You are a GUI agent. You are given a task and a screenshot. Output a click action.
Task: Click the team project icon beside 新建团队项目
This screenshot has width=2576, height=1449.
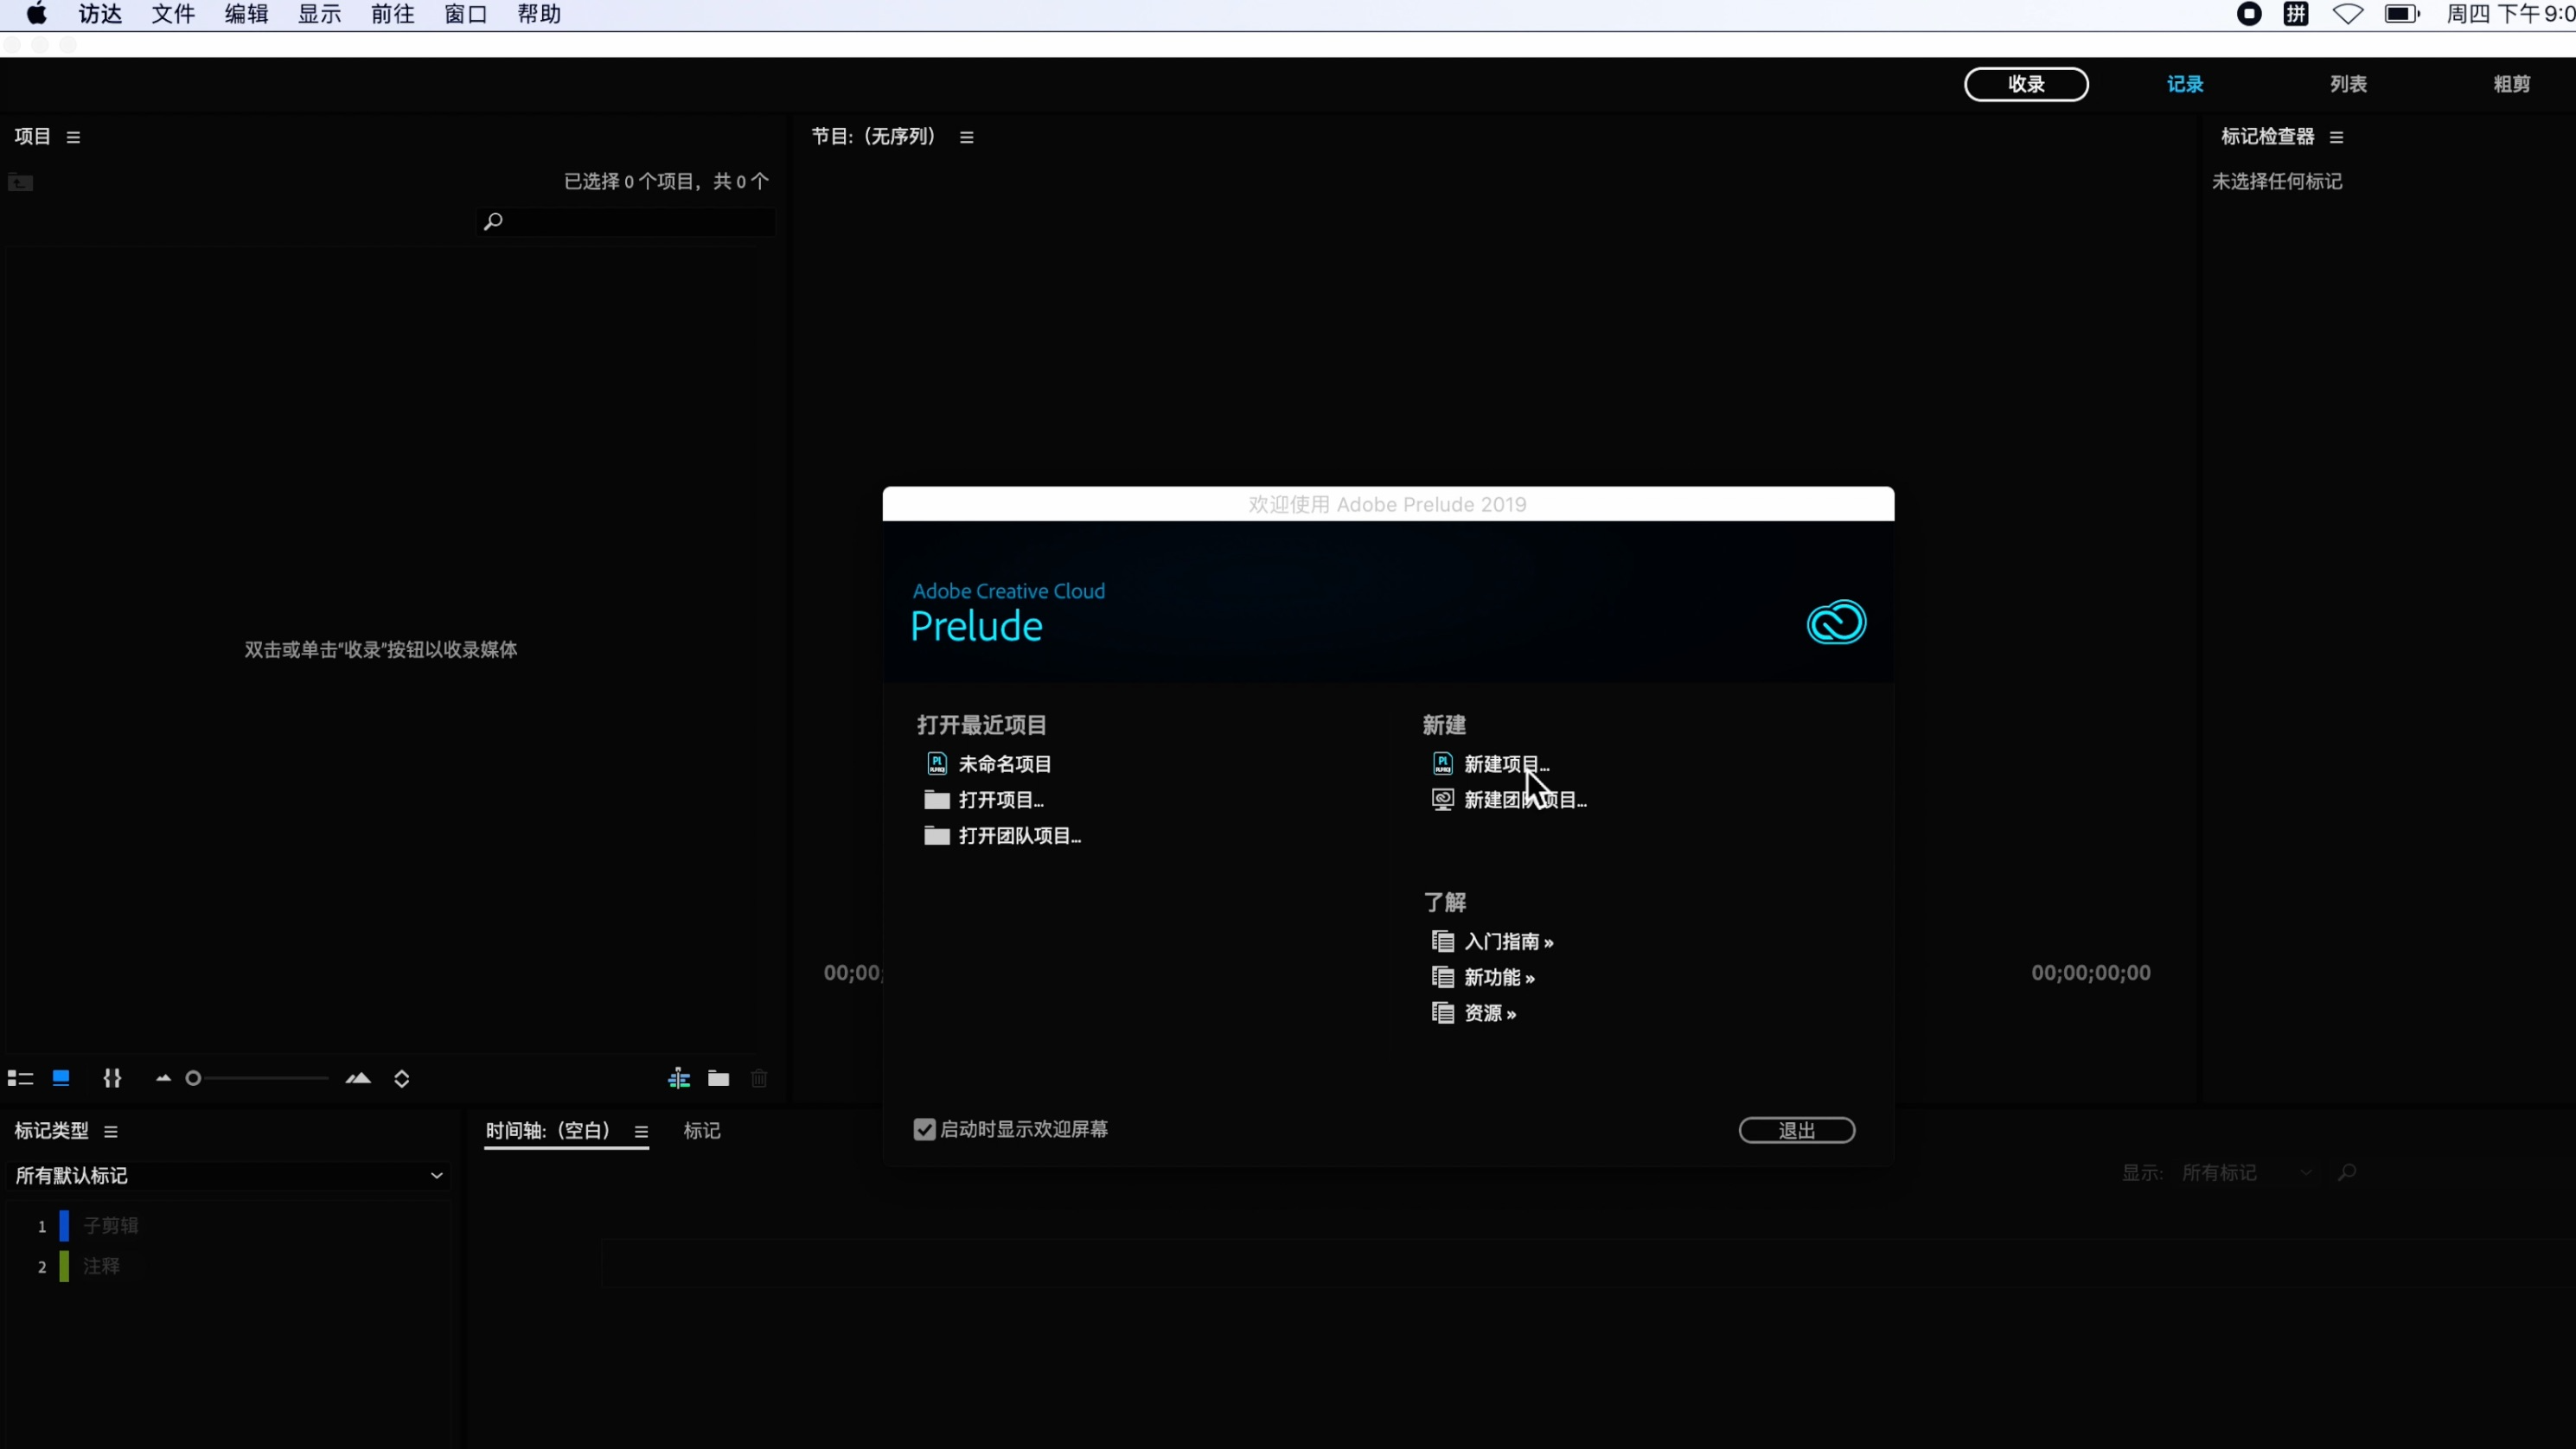pyautogui.click(x=1443, y=800)
